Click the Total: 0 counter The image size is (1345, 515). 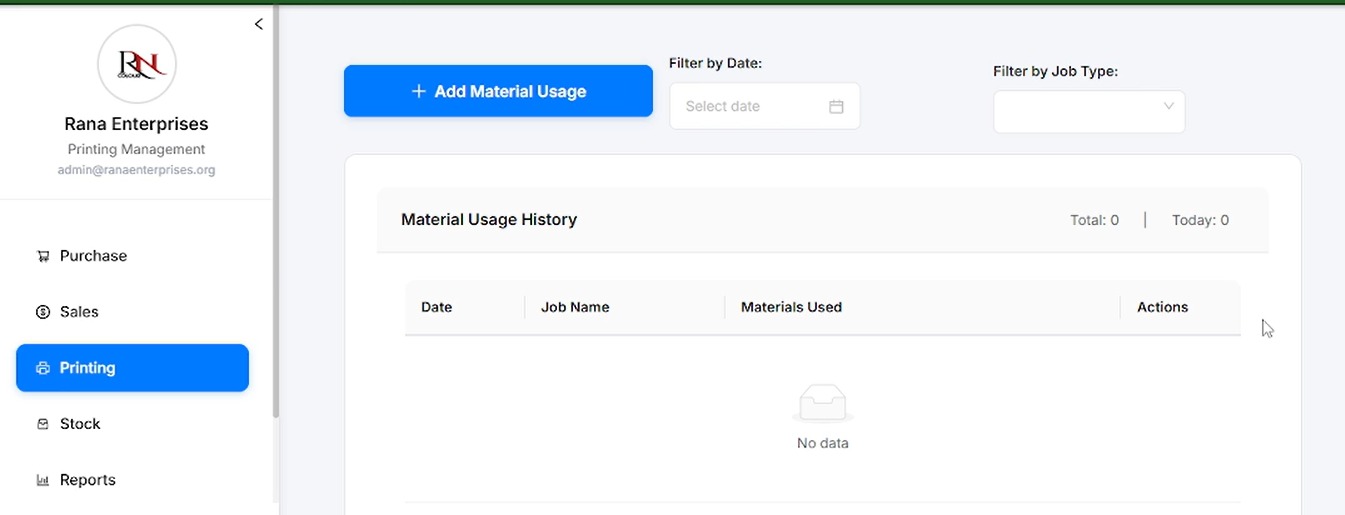tap(1094, 220)
